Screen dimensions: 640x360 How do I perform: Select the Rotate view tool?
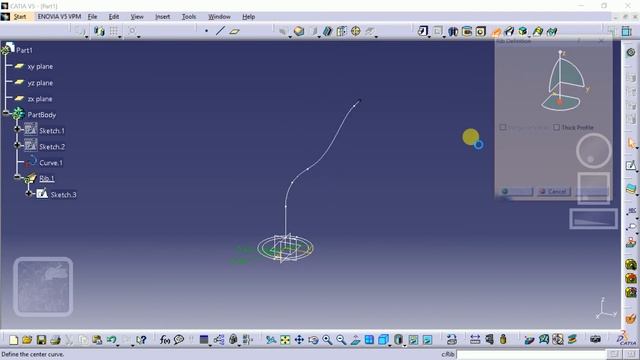pos(313,340)
